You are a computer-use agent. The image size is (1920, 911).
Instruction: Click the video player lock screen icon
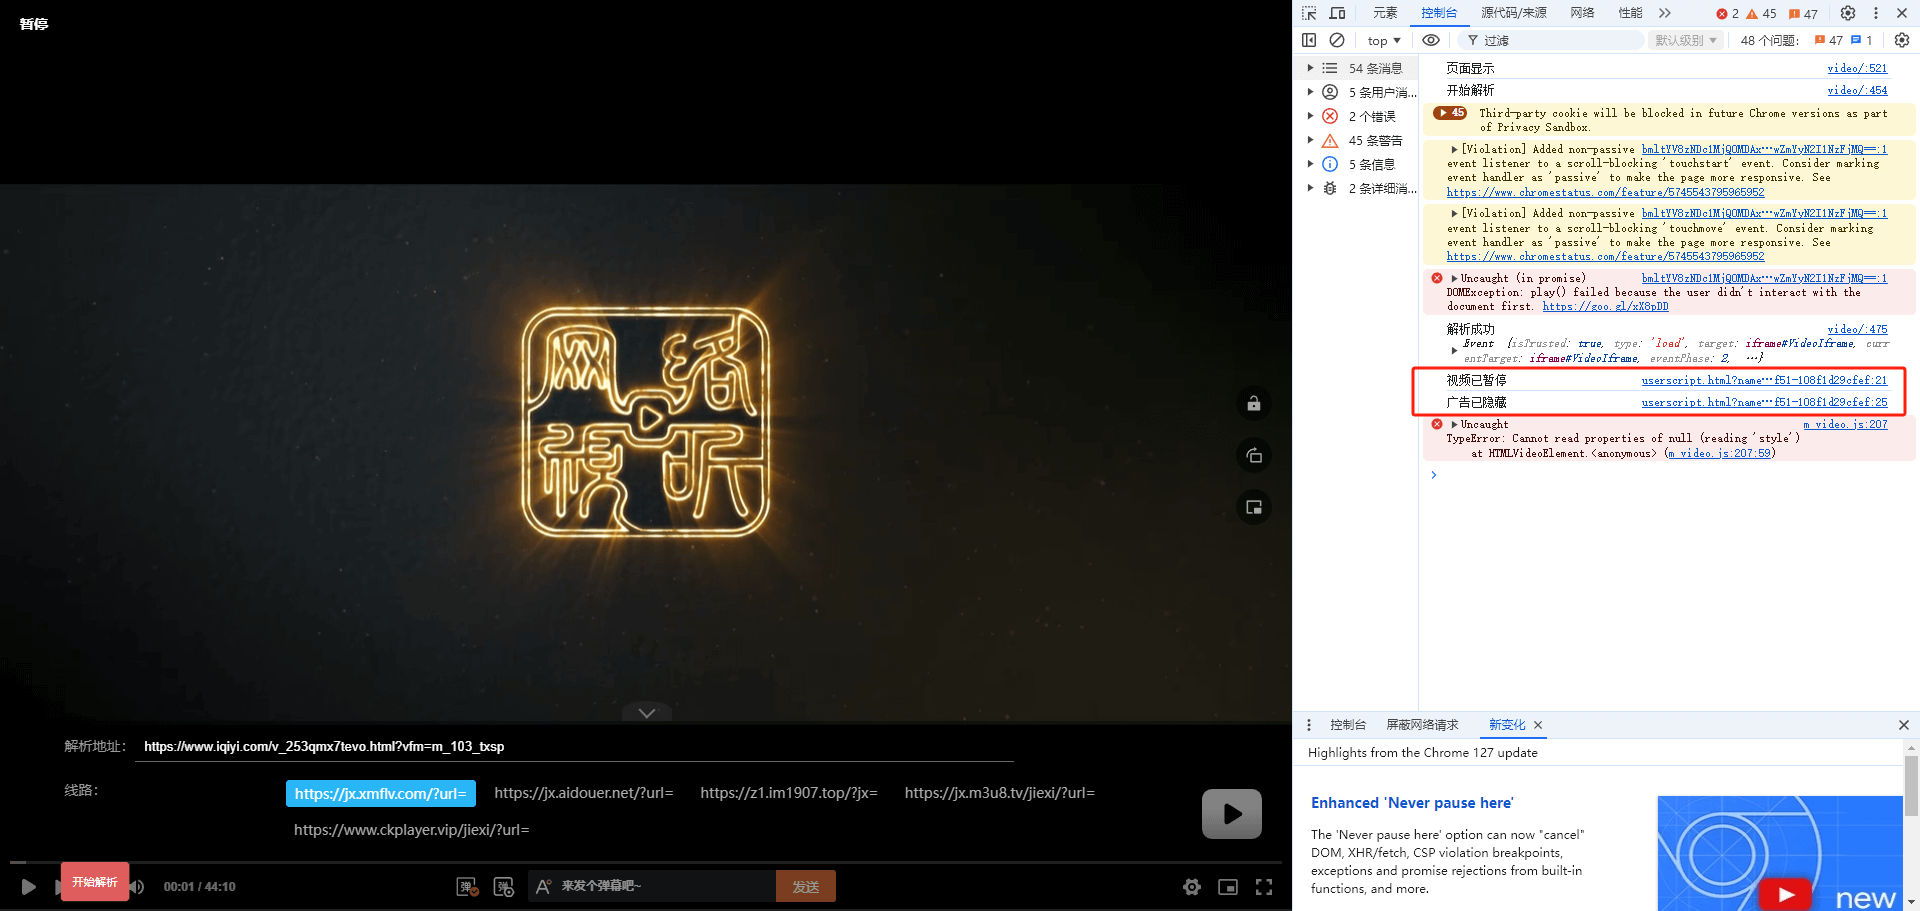(1254, 404)
